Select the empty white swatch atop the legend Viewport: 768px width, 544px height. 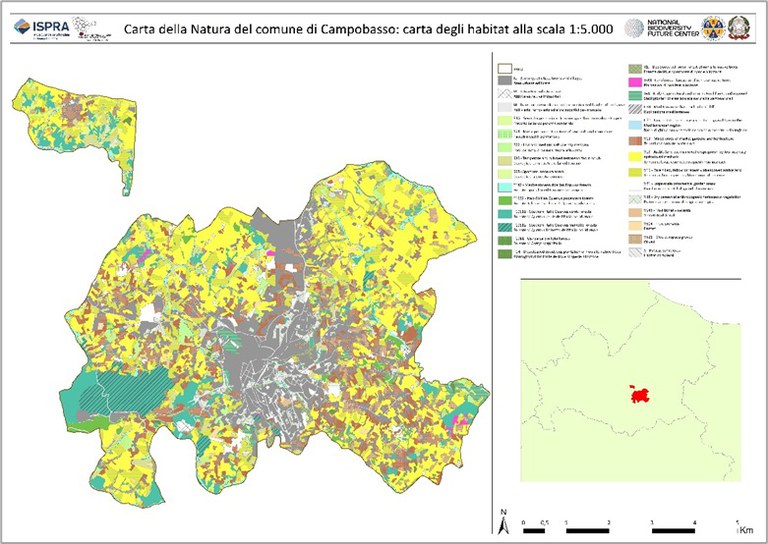[504, 66]
